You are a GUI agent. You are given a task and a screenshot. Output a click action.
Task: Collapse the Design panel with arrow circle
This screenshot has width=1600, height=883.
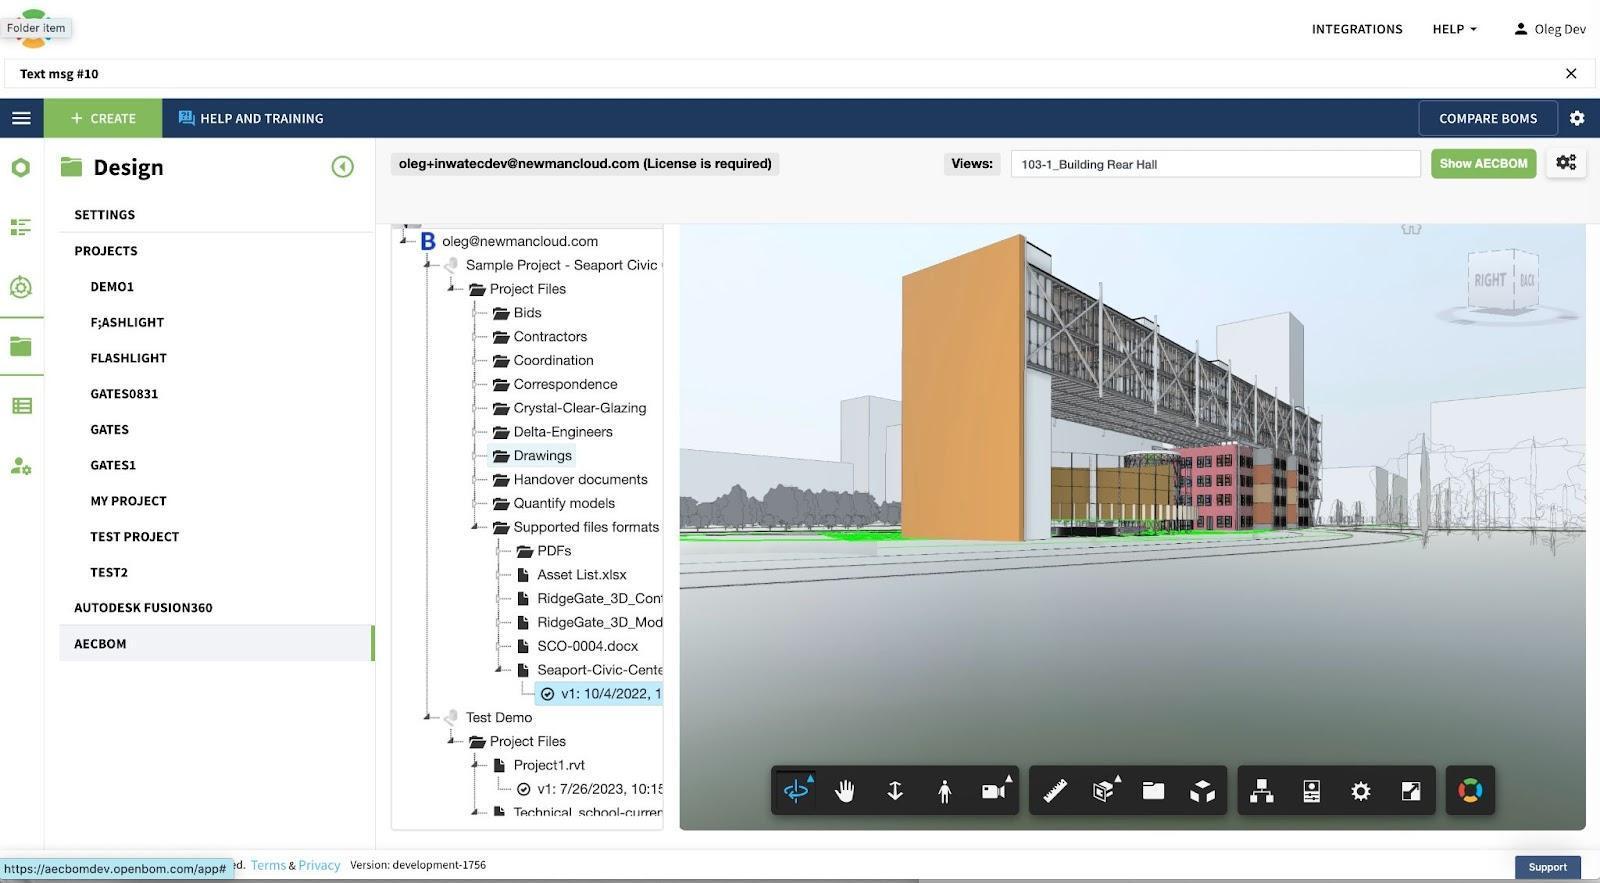pyautogui.click(x=342, y=167)
